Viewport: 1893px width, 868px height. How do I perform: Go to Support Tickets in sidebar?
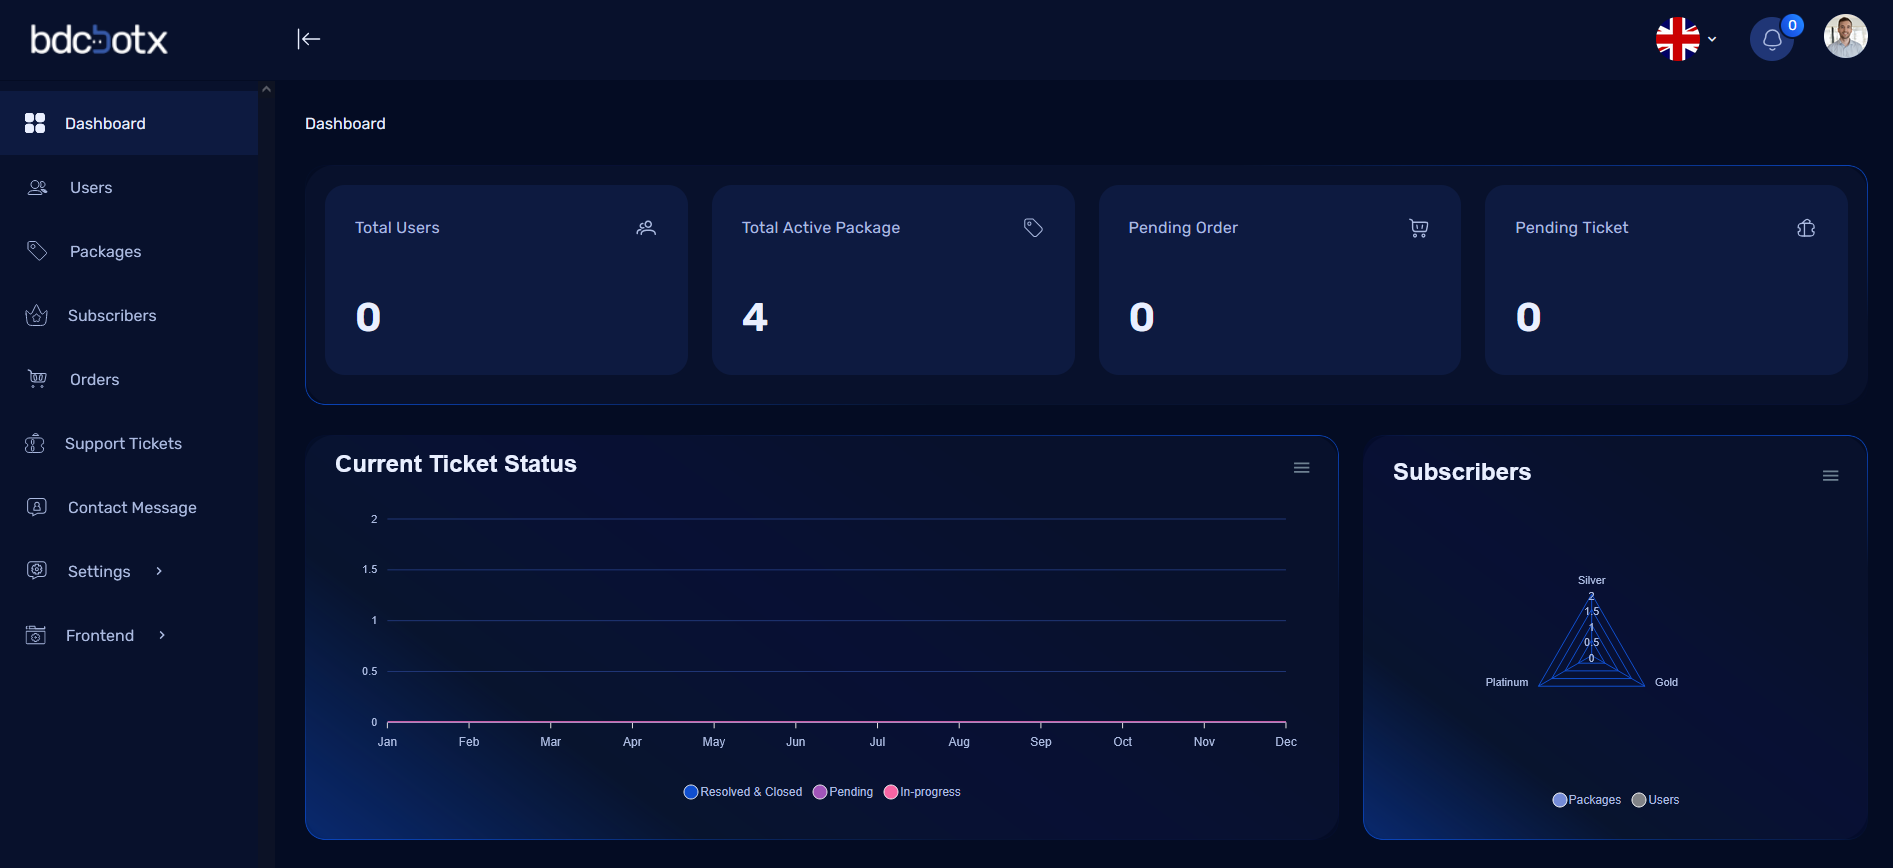click(x=123, y=443)
